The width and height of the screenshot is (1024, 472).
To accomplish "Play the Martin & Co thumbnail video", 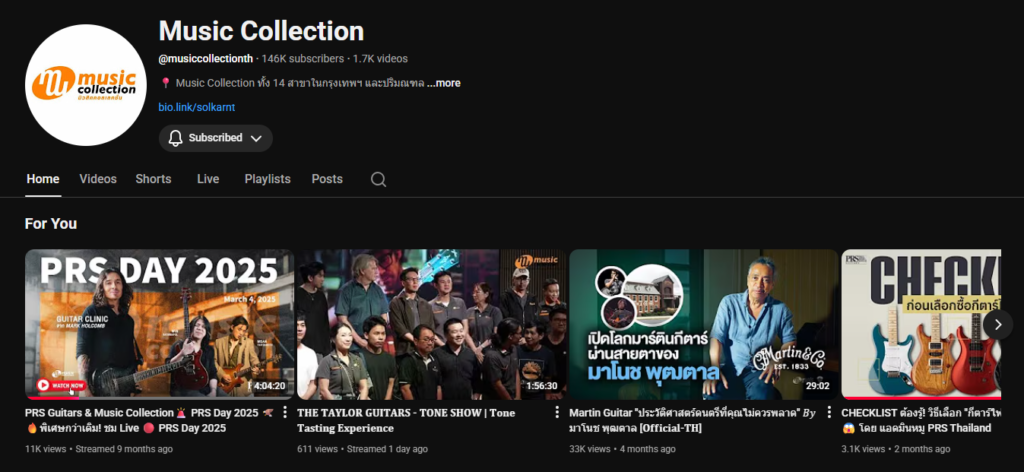I will [x=703, y=324].
